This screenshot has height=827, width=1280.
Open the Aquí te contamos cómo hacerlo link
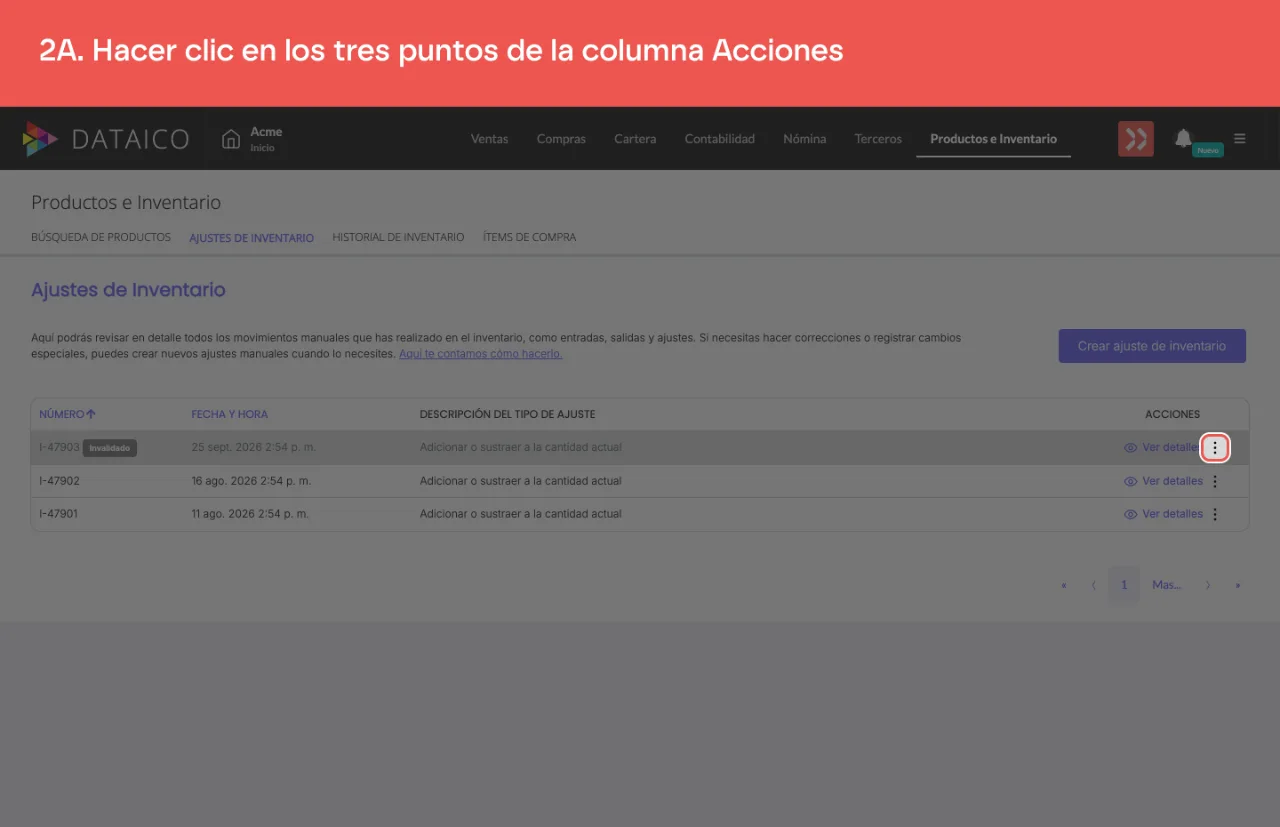480,354
